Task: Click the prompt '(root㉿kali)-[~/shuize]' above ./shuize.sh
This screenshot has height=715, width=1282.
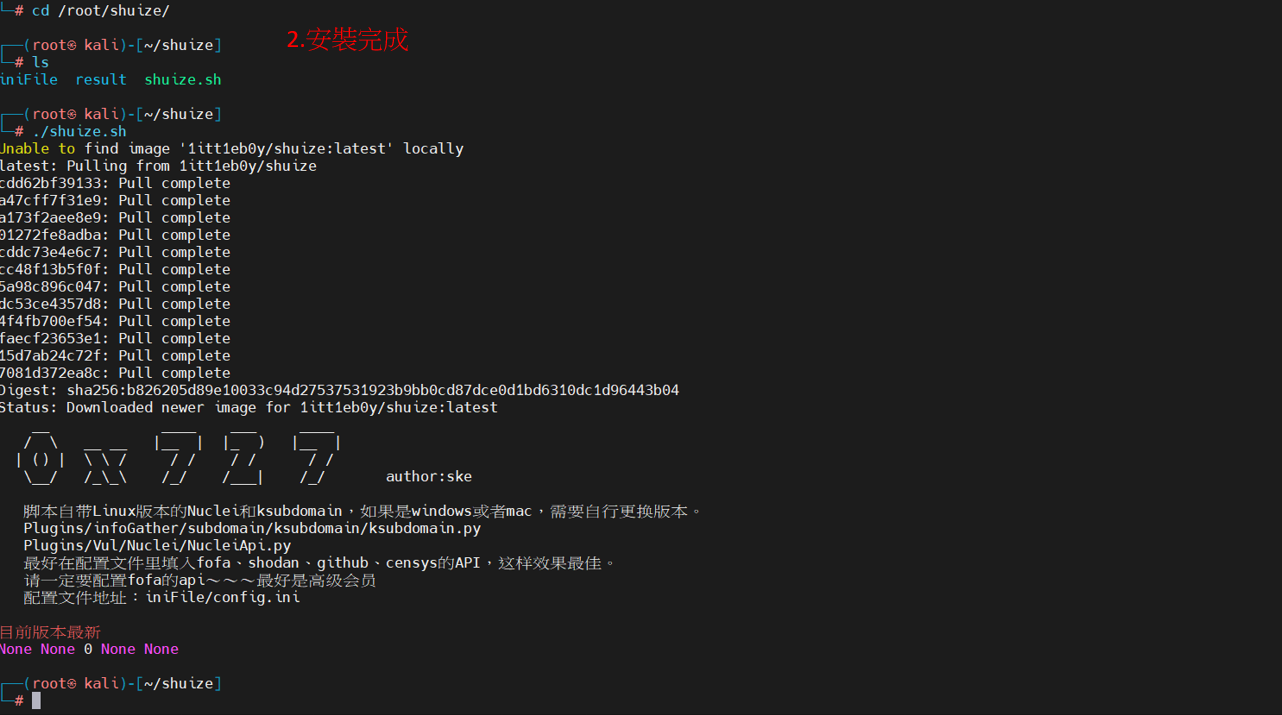Action: click(112, 114)
